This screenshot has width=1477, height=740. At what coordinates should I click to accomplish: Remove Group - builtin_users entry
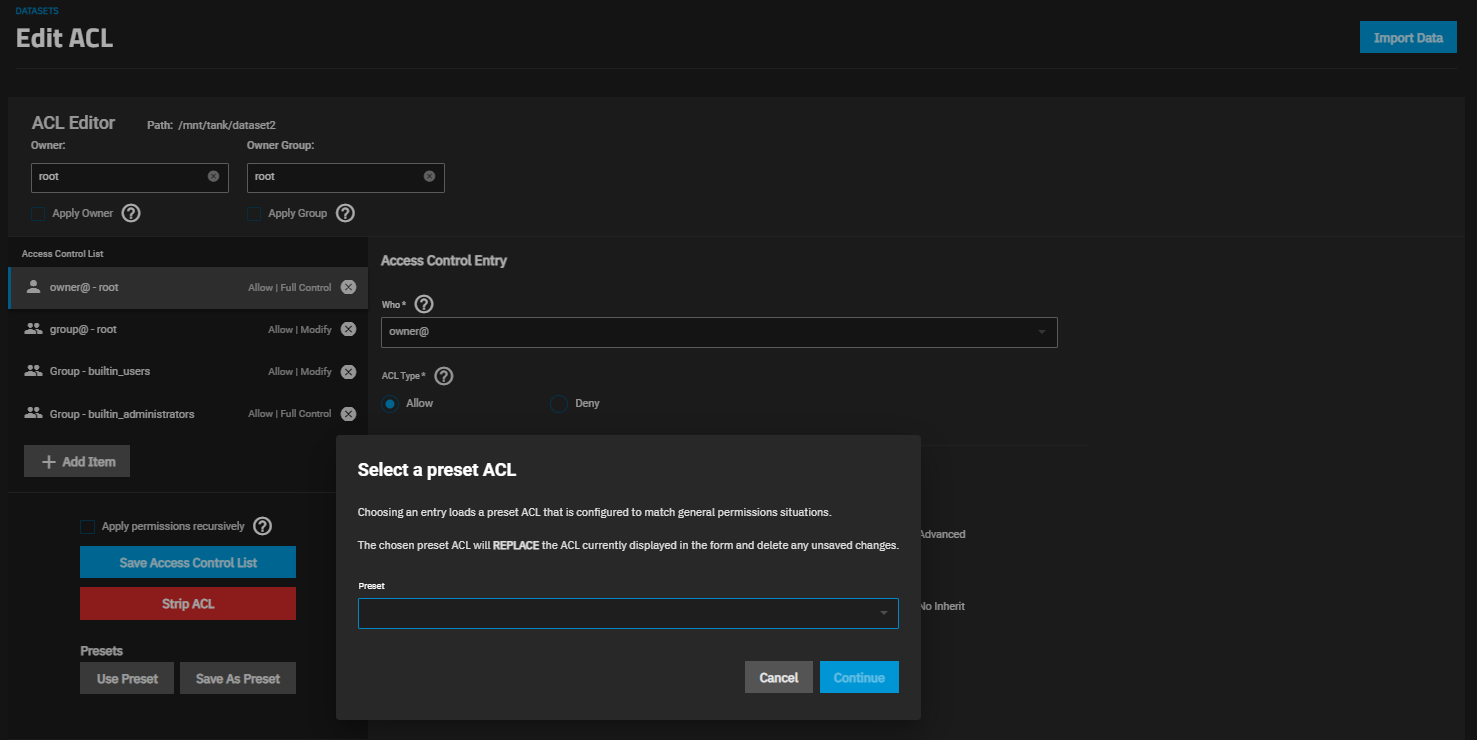tap(348, 371)
